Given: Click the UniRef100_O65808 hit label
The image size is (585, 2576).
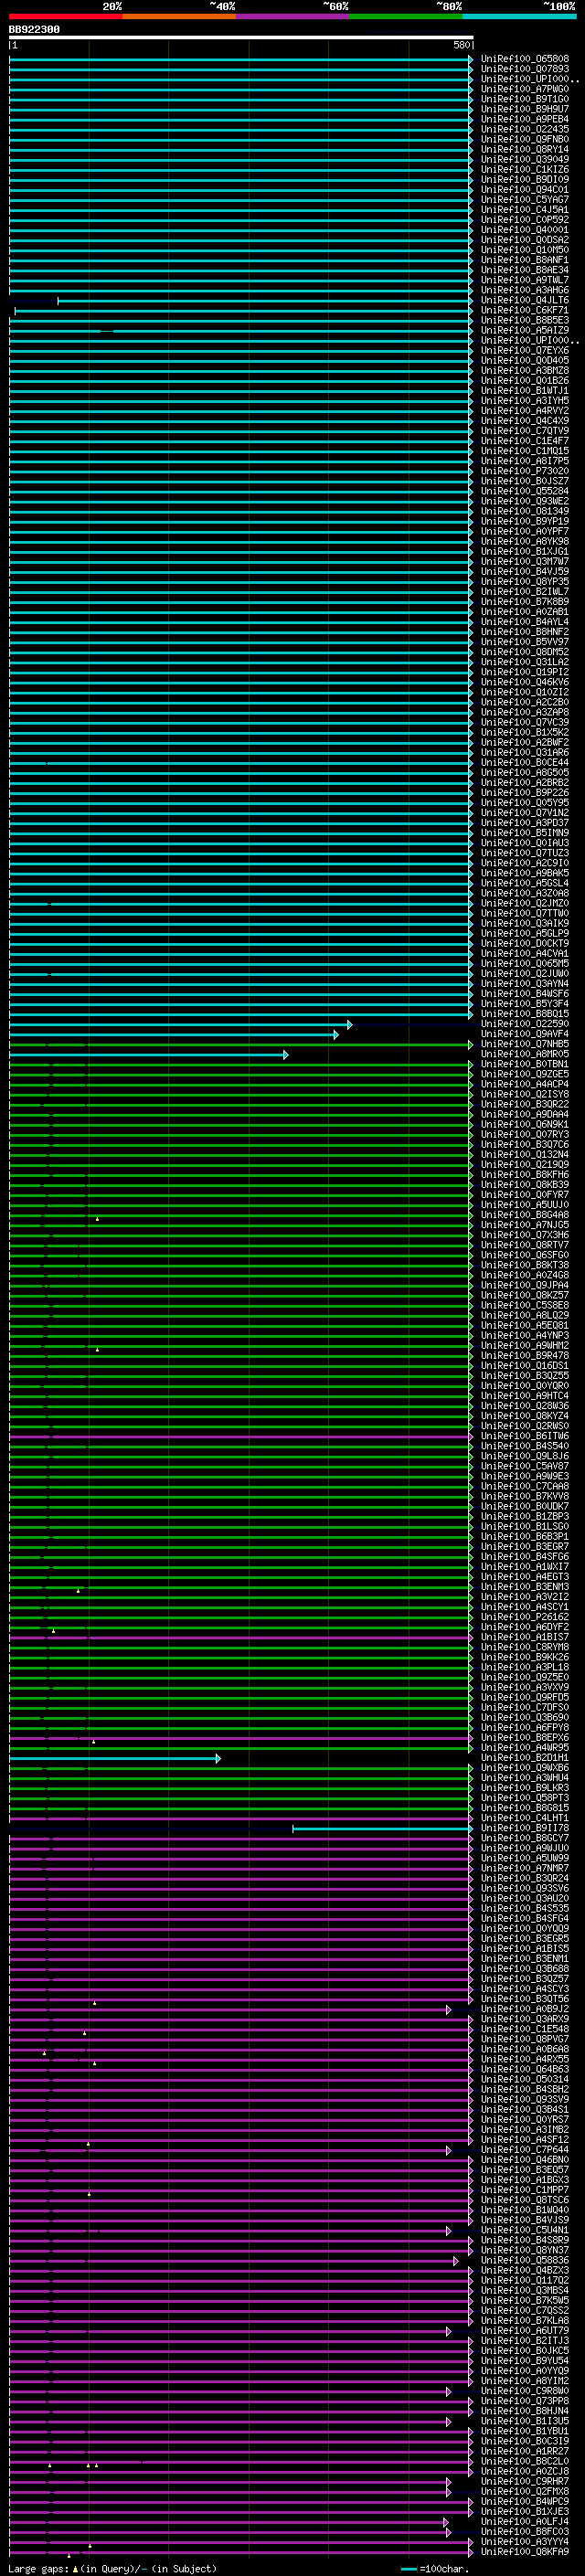Looking at the screenshot, I should (525, 59).
